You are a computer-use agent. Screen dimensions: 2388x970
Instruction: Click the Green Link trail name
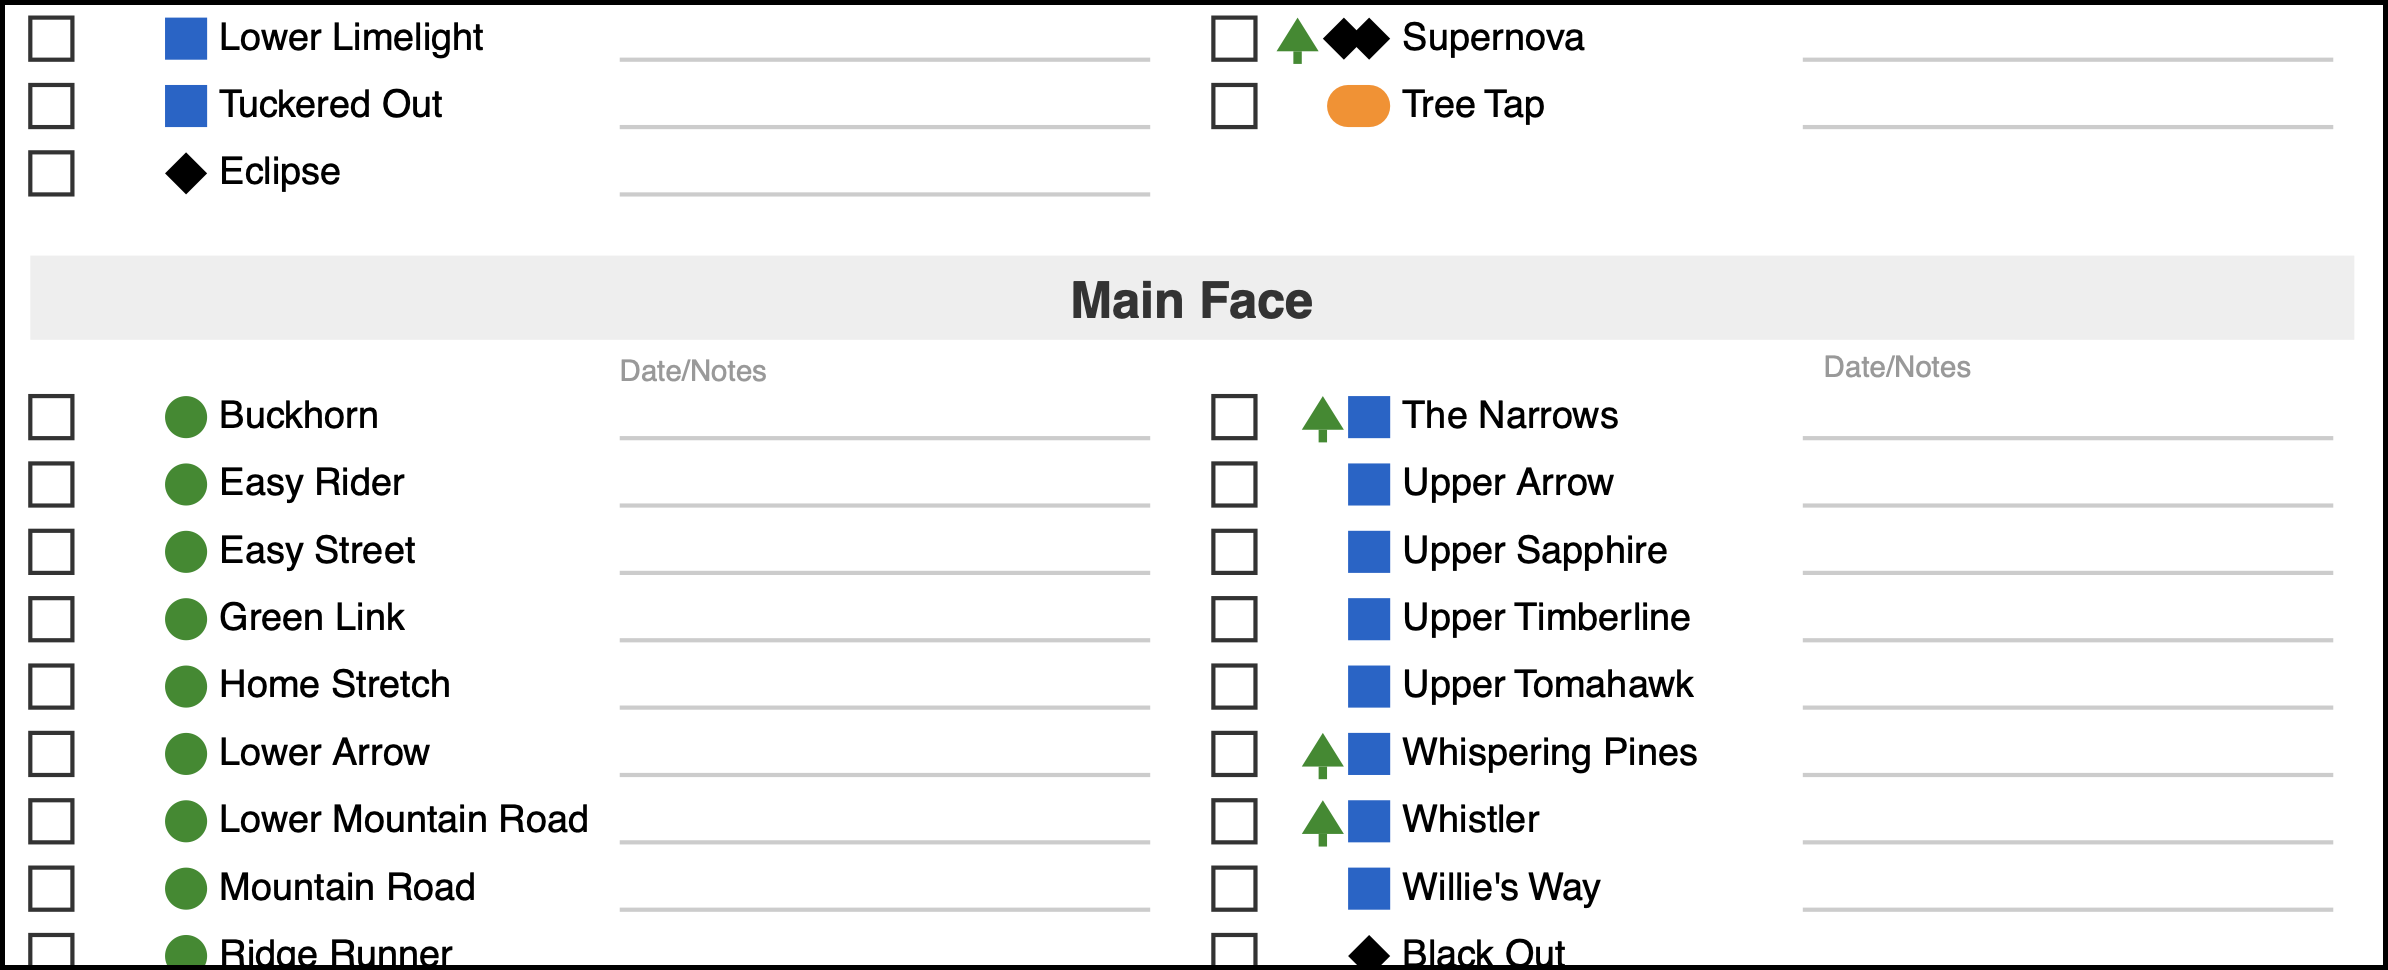click(x=312, y=618)
